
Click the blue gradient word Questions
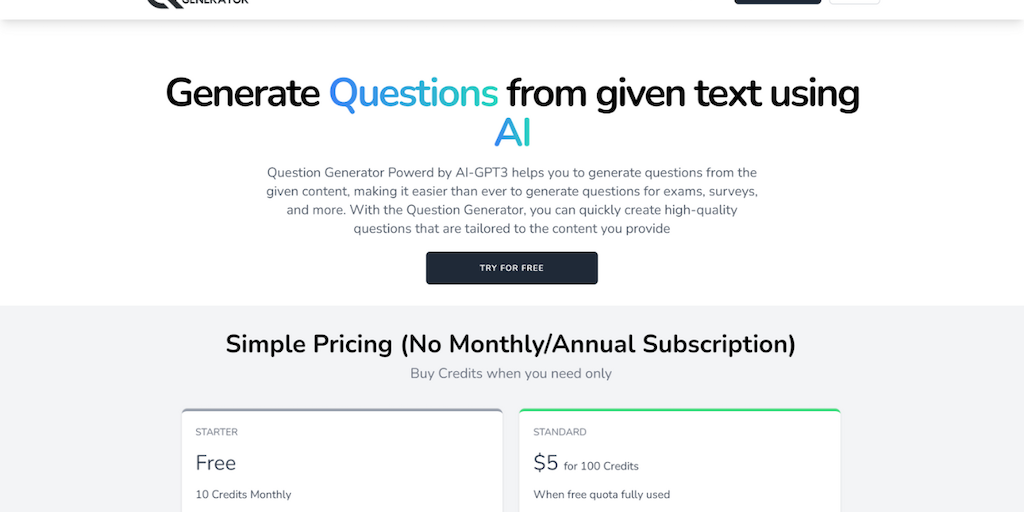(413, 93)
